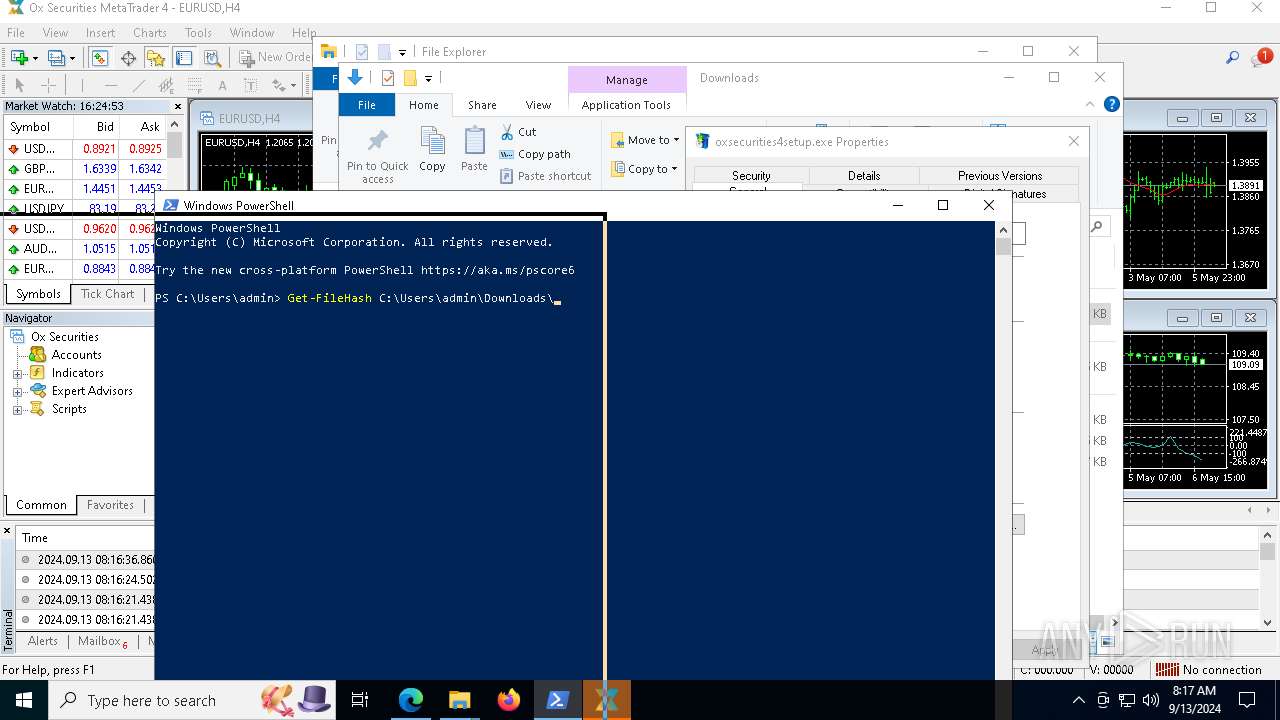Open the Mailbox tab in Terminal
The image size is (1280, 720).
point(100,641)
